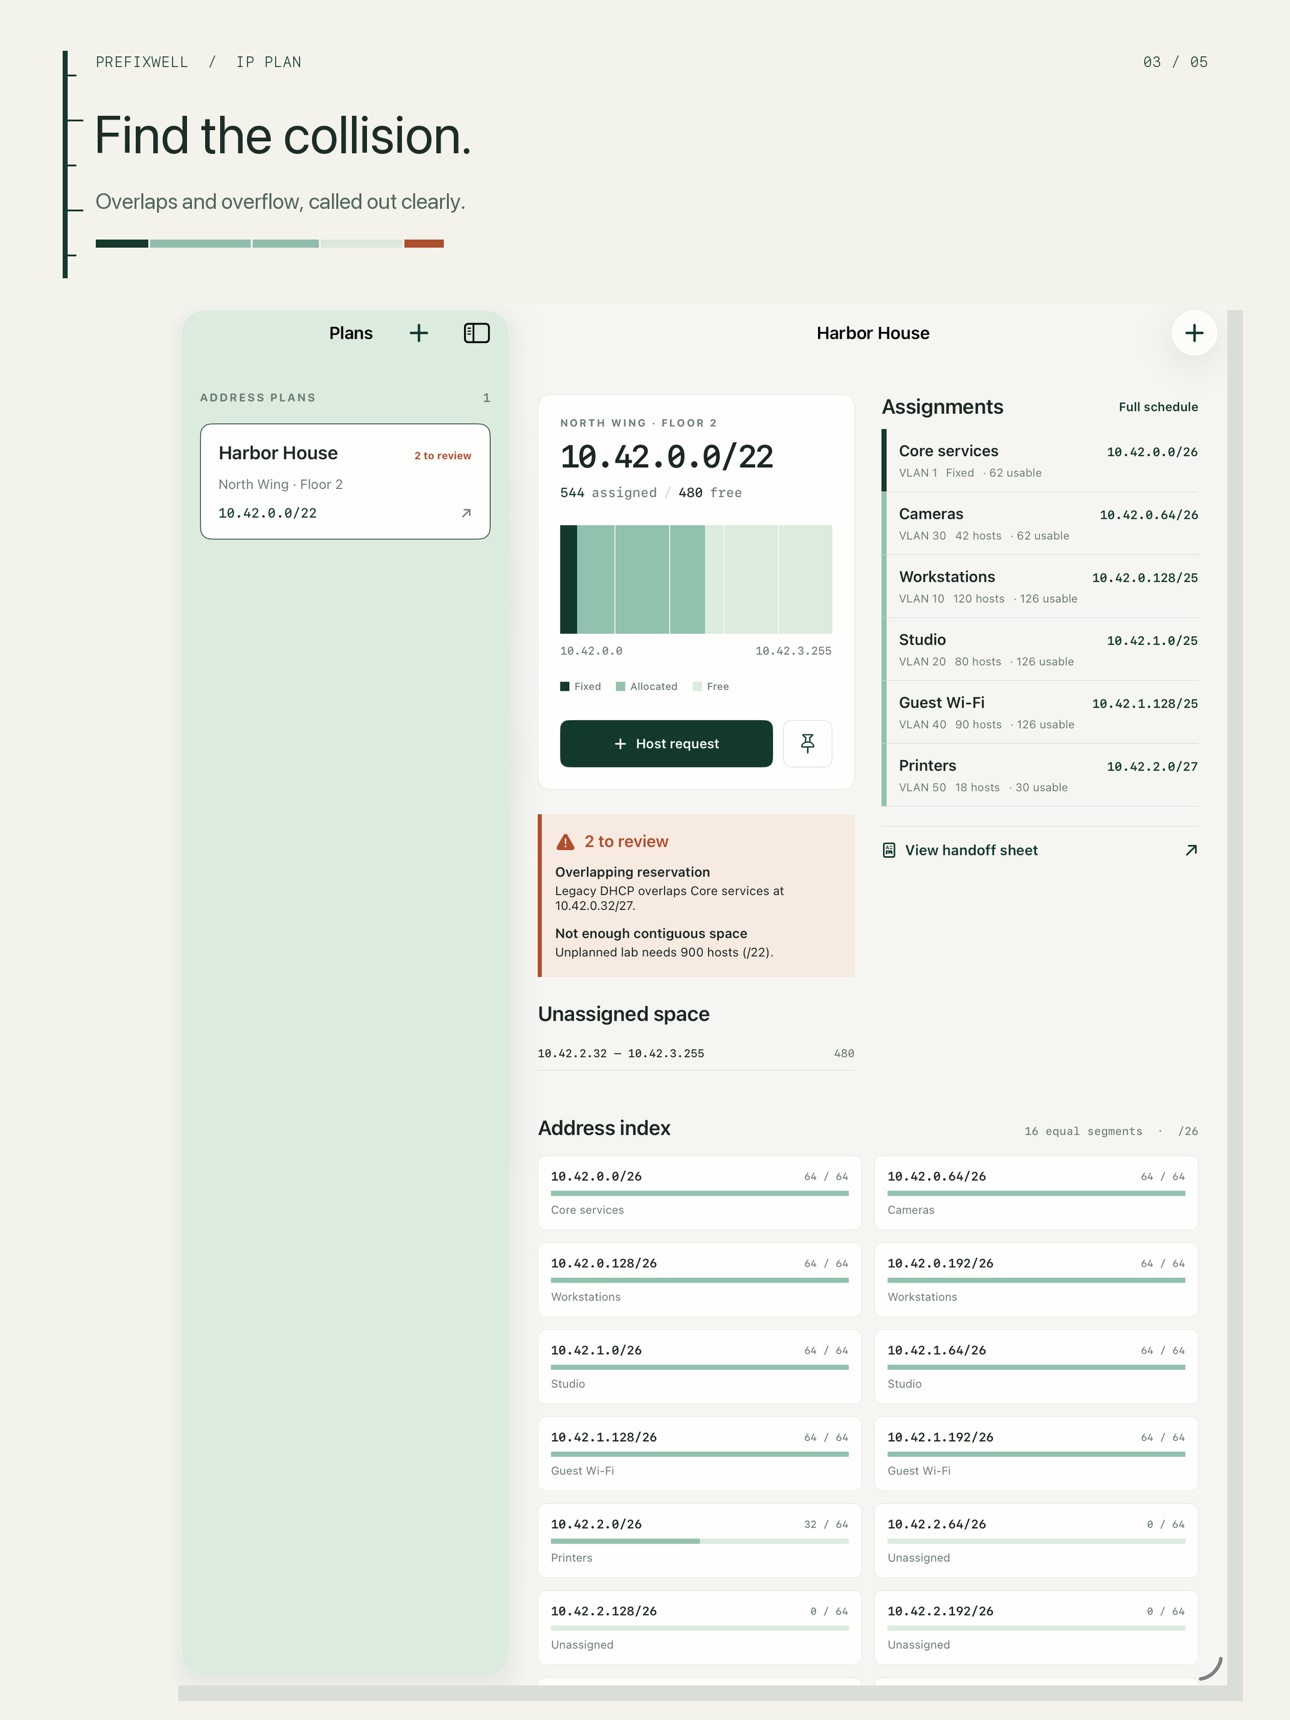Select Workstations assignment row
The width and height of the screenshot is (1290, 1720).
click(1040, 586)
